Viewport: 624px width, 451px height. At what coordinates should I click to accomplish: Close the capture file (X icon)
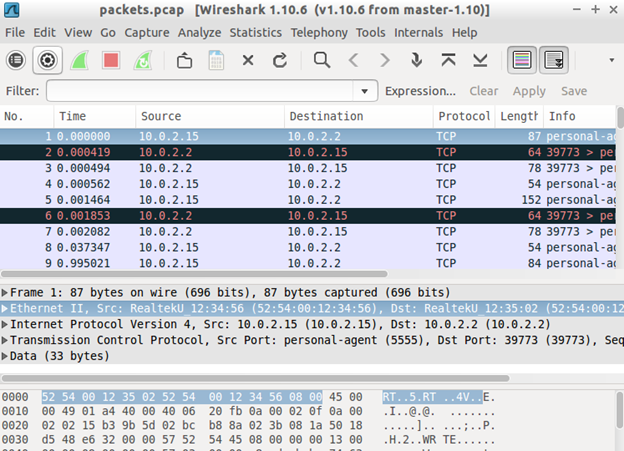pyautogui.click(x=248, y=60)
